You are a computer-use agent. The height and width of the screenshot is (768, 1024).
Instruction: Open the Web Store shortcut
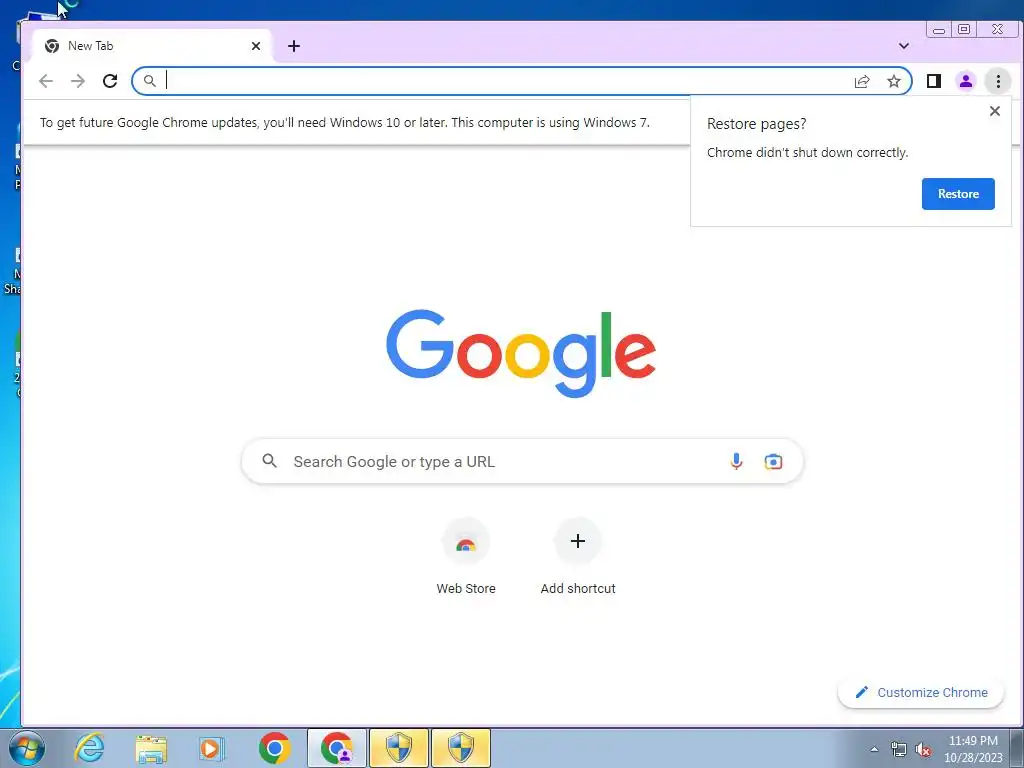point(466,557)
